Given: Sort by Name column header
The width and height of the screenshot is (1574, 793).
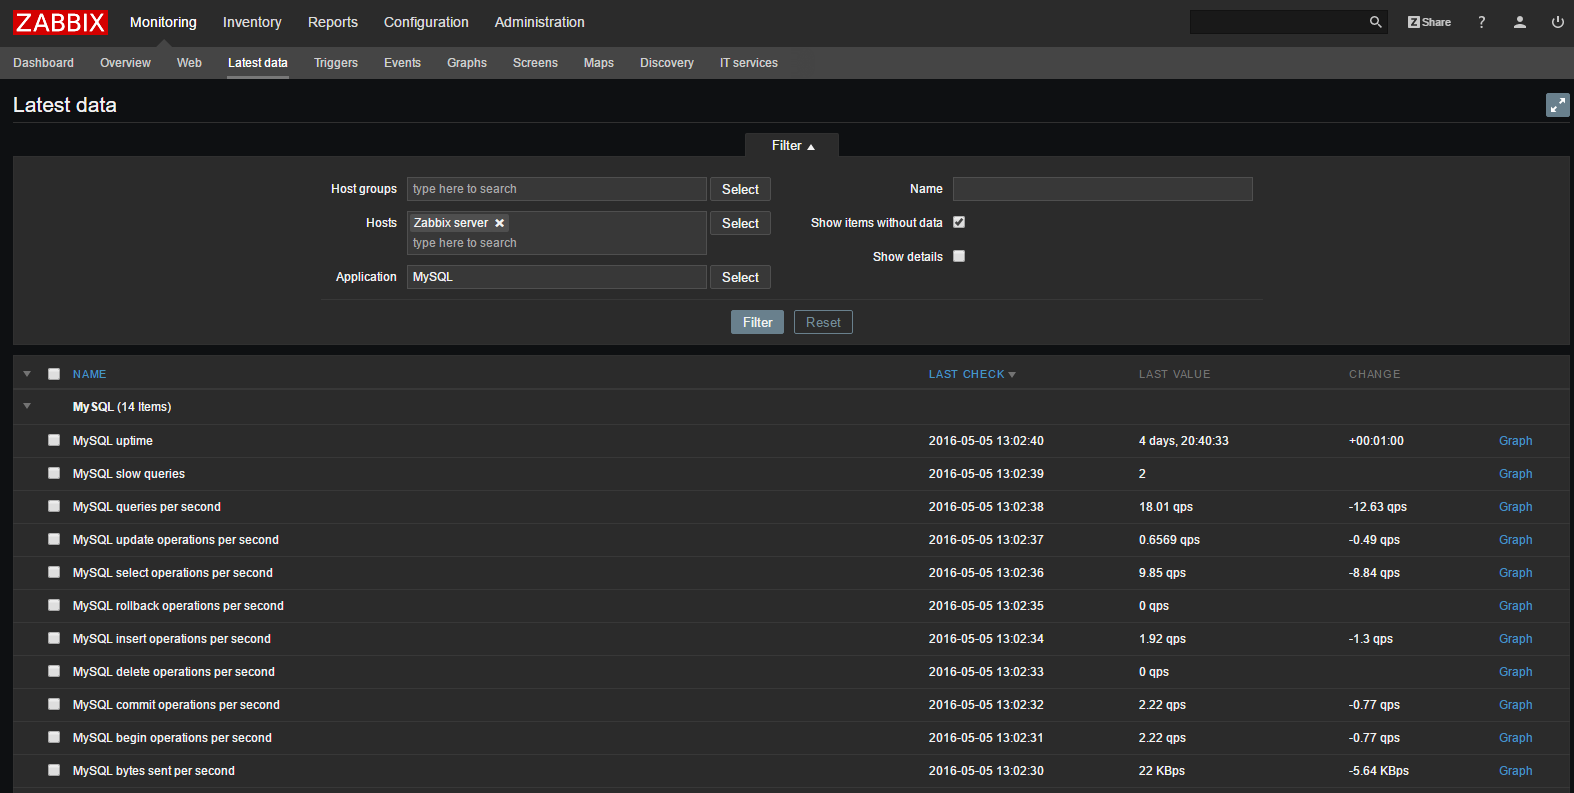Looking at the screenshot, I should pos(89,374).
